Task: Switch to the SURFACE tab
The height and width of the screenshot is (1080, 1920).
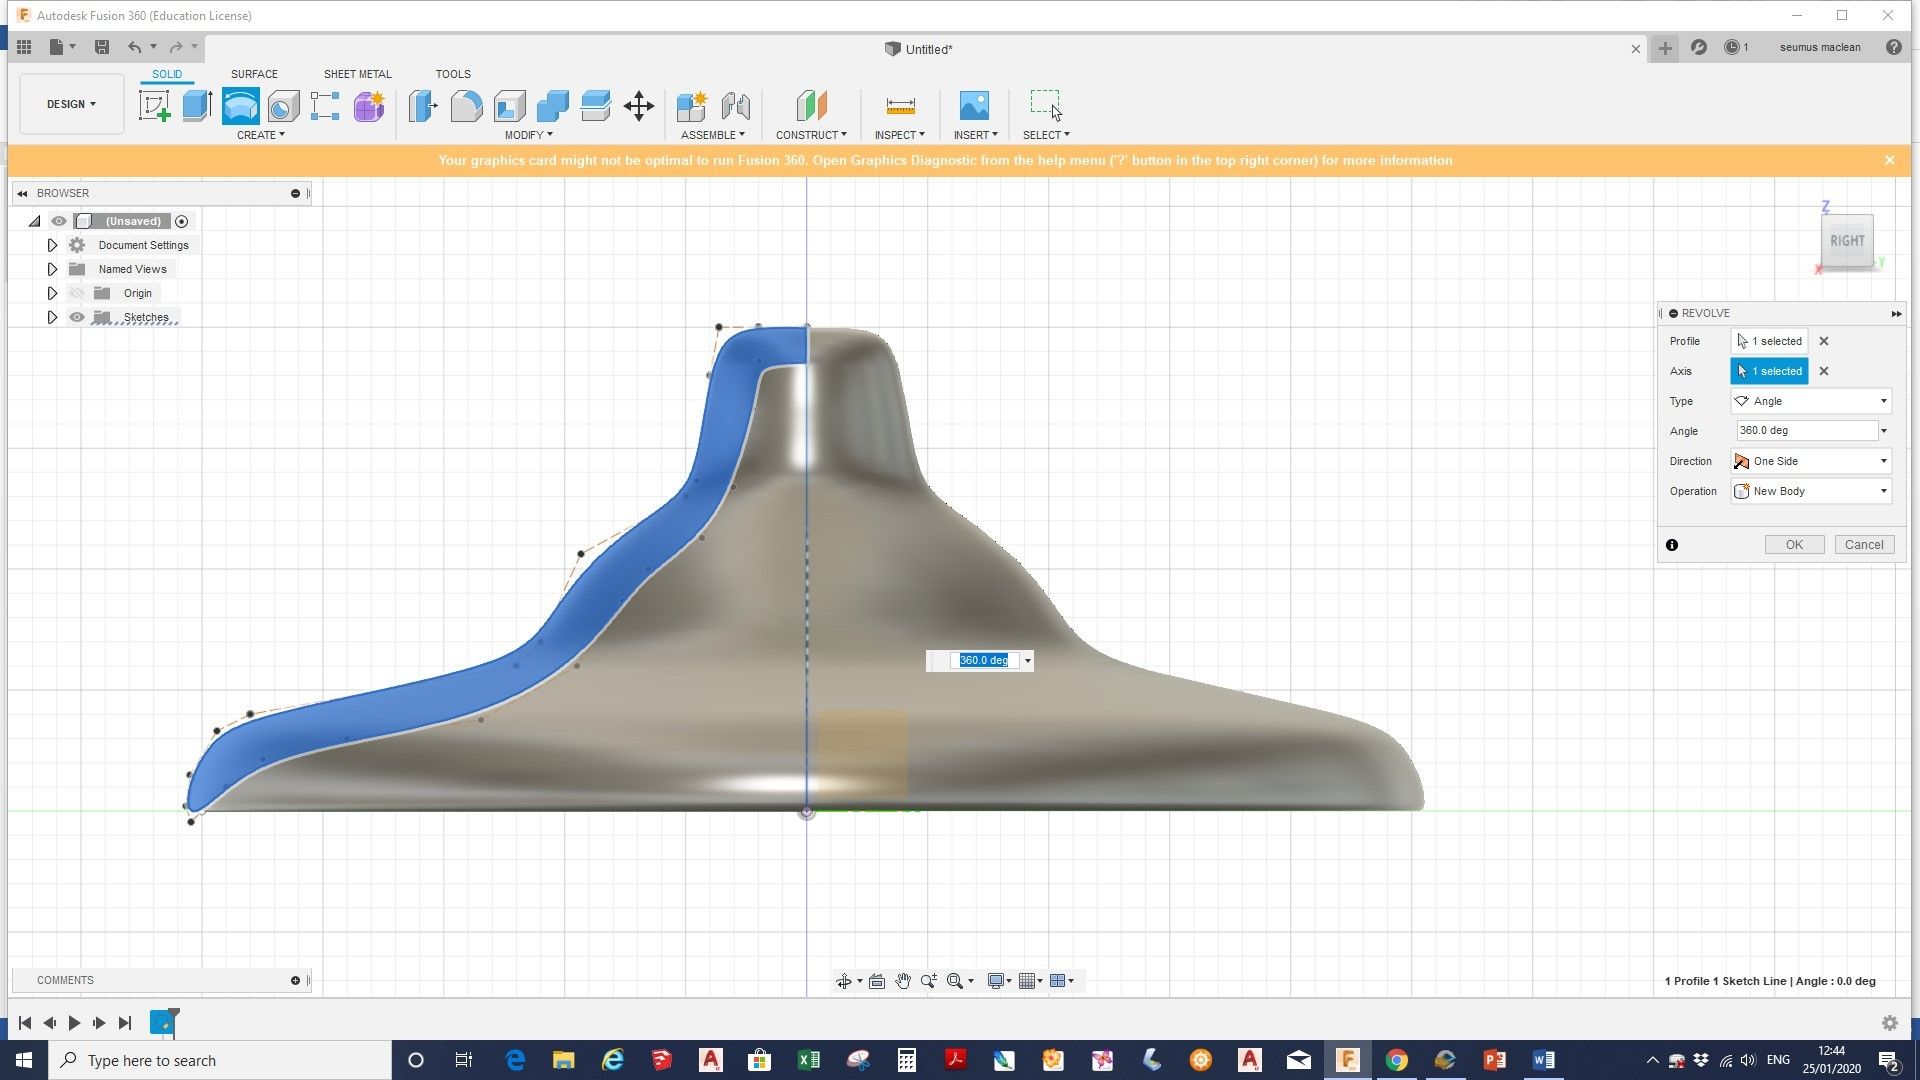Action: click(253, 74)
